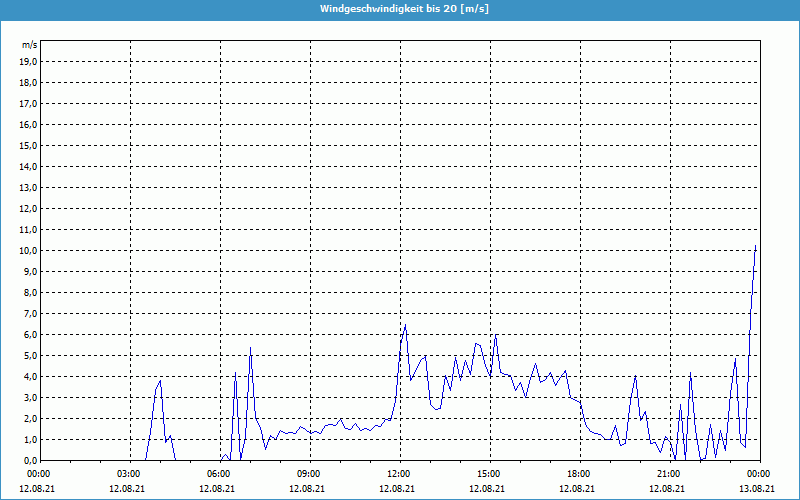Select the 06:00 time axis label
The height and width of the screenshot is (500, 800).
pos(218,473)
